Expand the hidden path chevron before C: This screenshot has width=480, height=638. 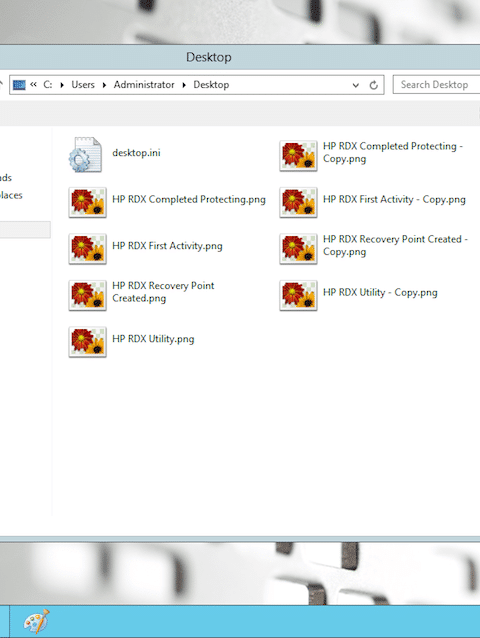(x=33, y=84)
